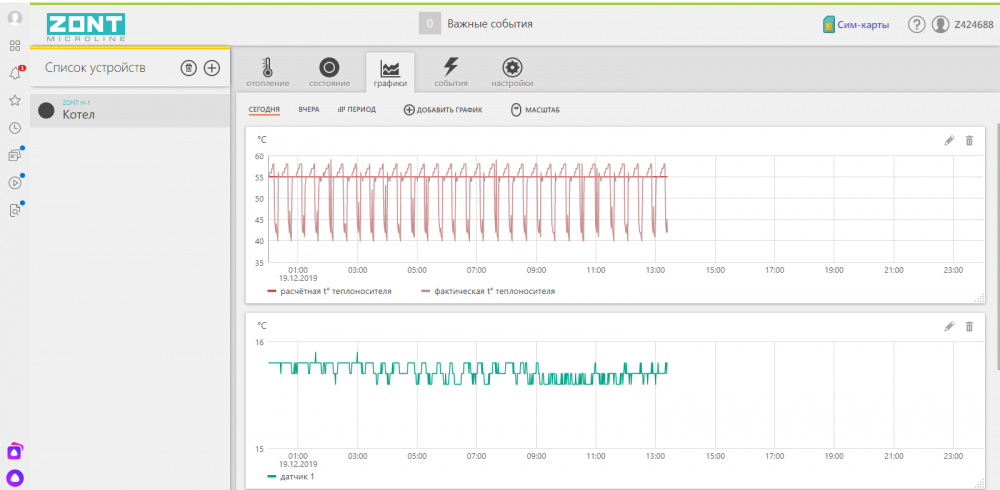
Task: Remove the sensor 1 chart with trash icon
Action: tap(969, 327)
